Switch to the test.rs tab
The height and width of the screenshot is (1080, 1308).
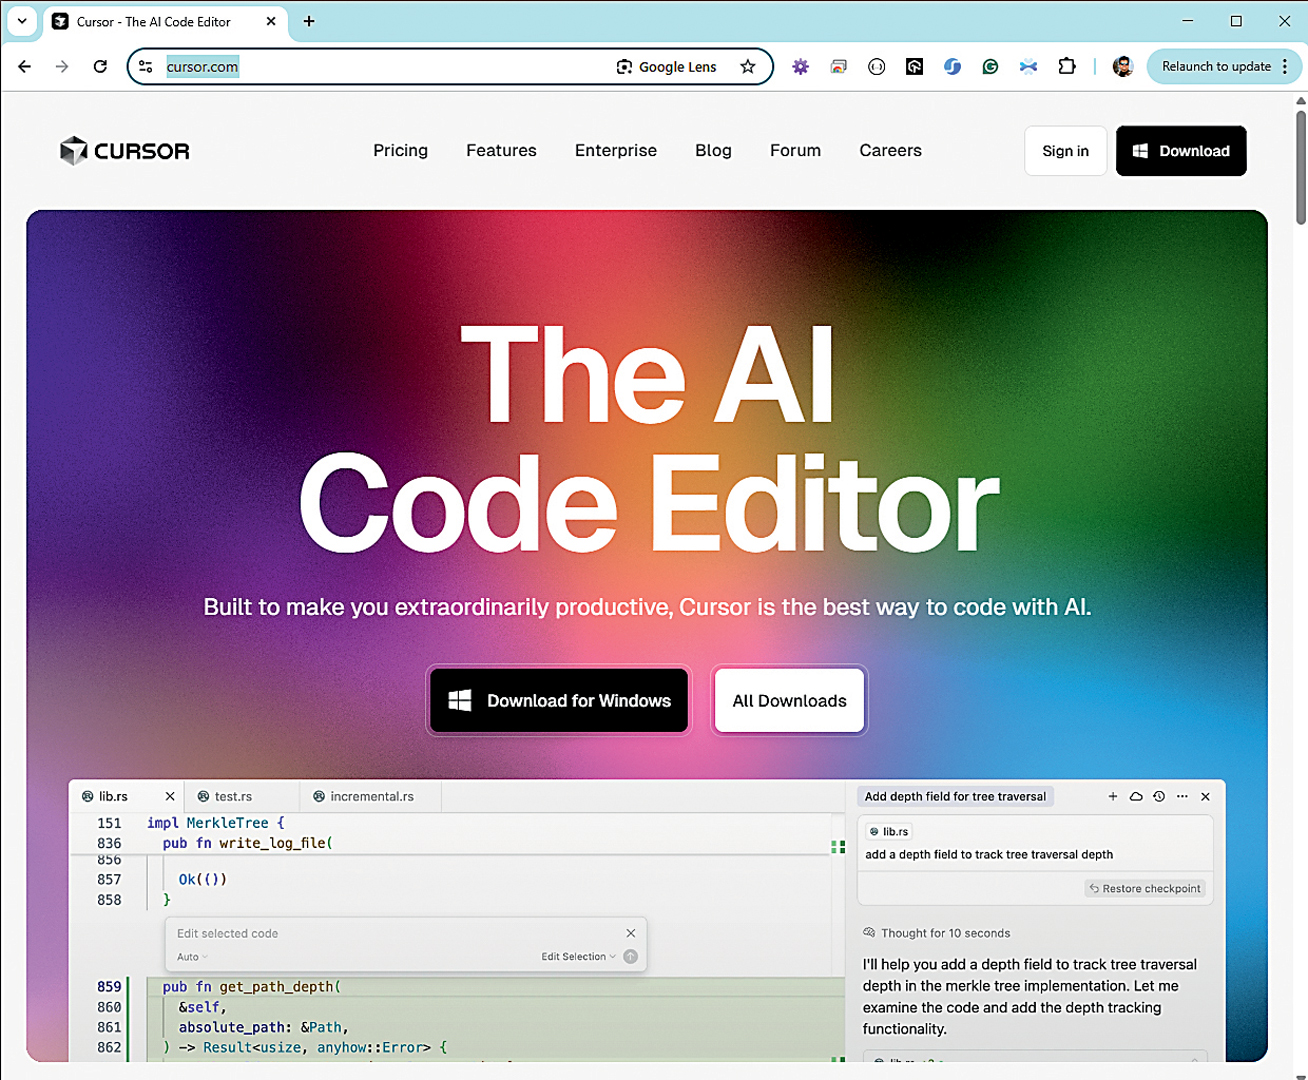coord(232,797)
